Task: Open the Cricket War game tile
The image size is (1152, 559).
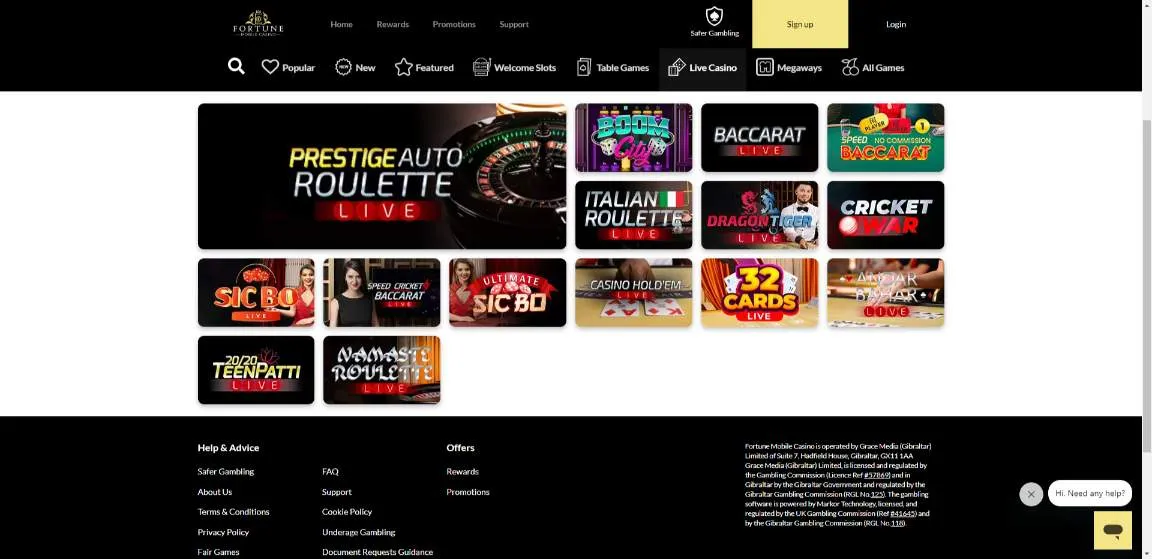Action: click(885, 215)
